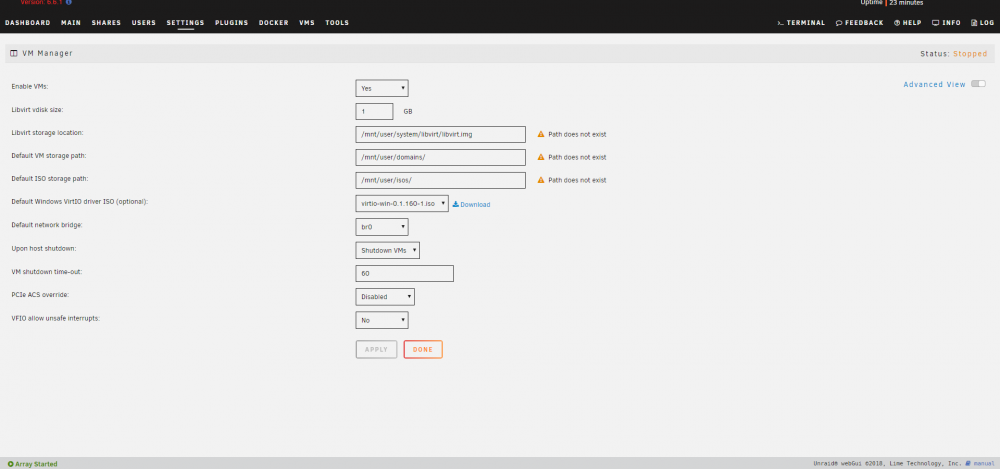The width and height of the screenshot is (1000, 469).
Task: Click warning icon beside Default ISO storage path
Action: 541,180
